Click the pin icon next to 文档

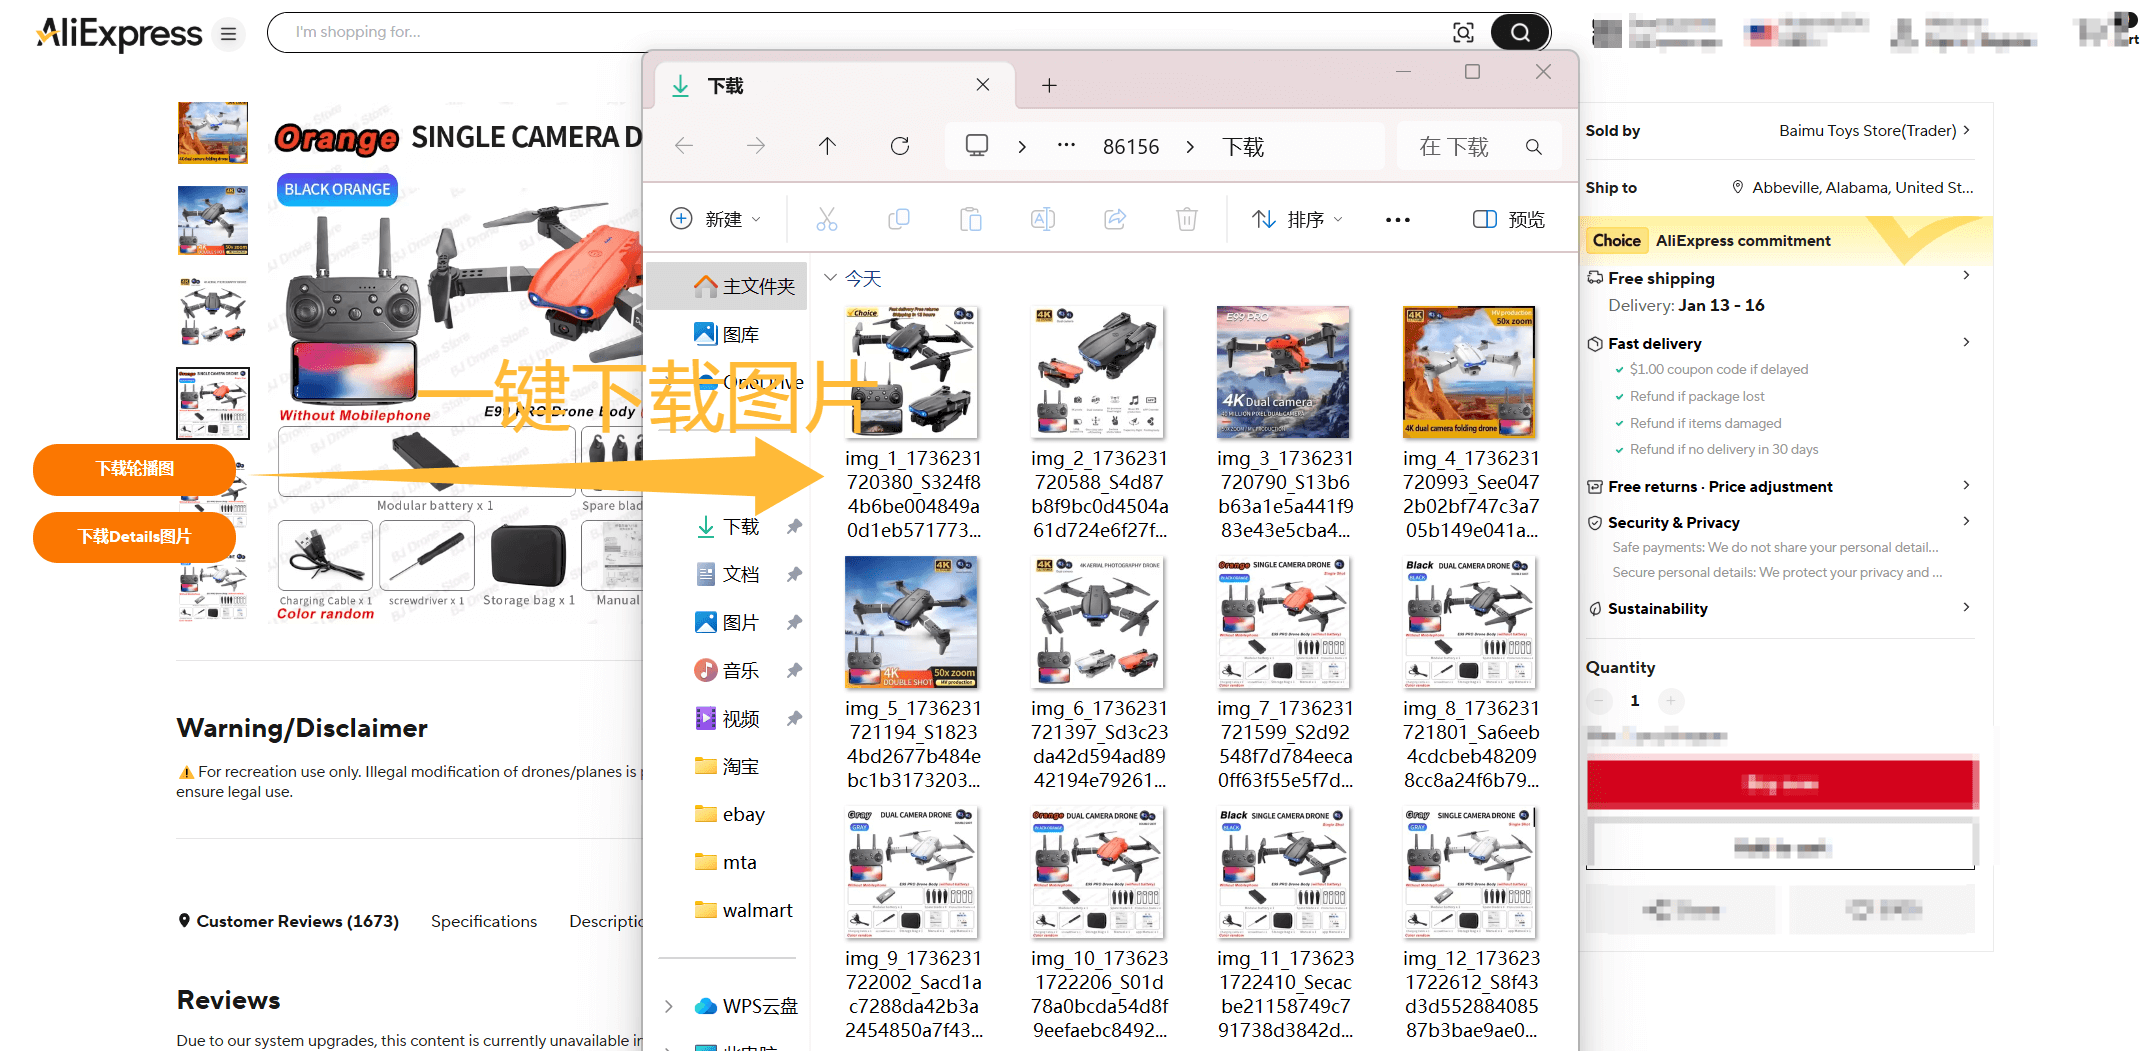[x=794, y=574]
